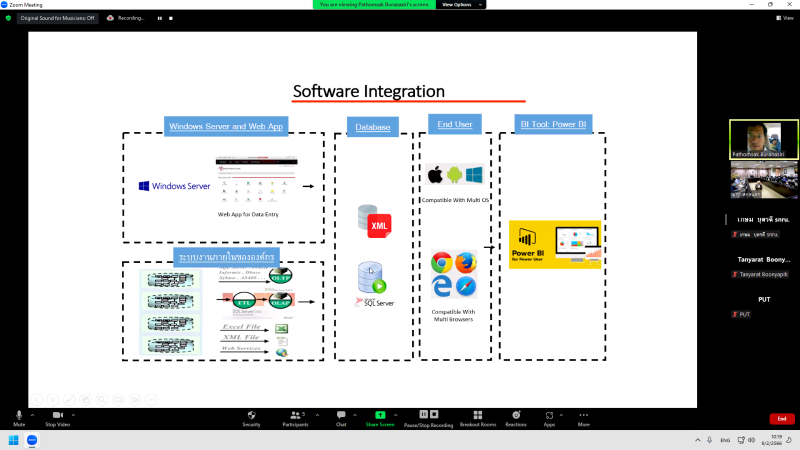Pause recording from the top bar
The width and height of the screenshot is (800, 450).
159,18
